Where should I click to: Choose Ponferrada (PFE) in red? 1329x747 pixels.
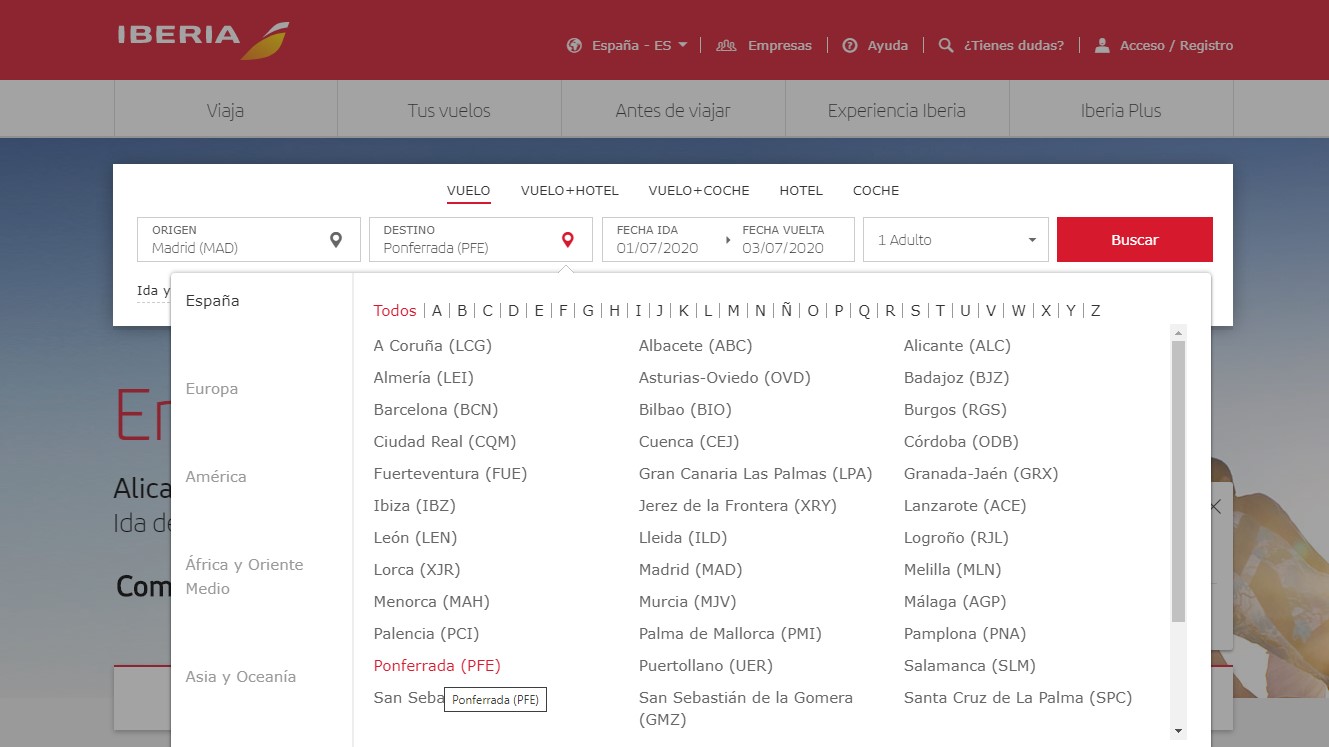[437, 666]
